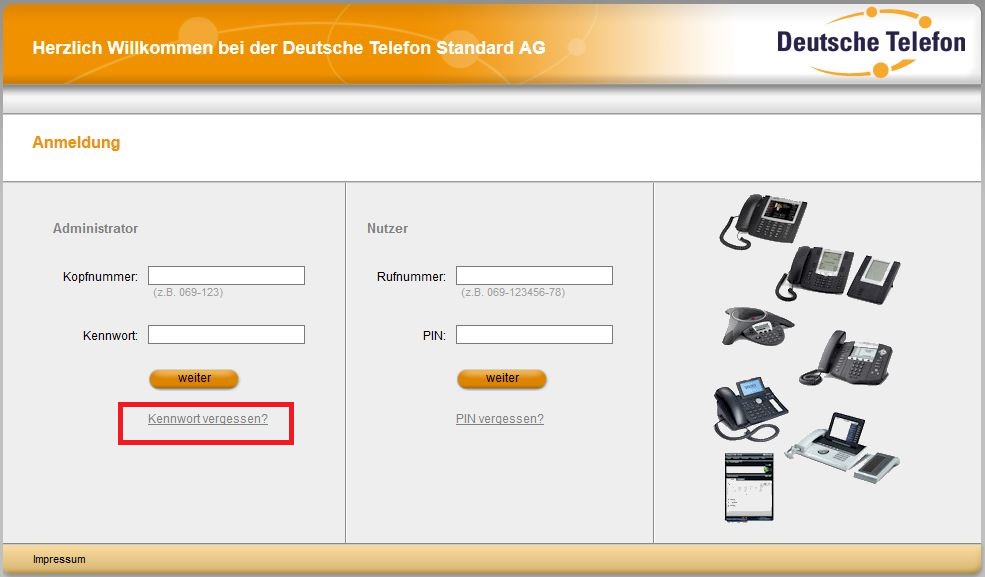Focus the Kennwort password field

226,335
